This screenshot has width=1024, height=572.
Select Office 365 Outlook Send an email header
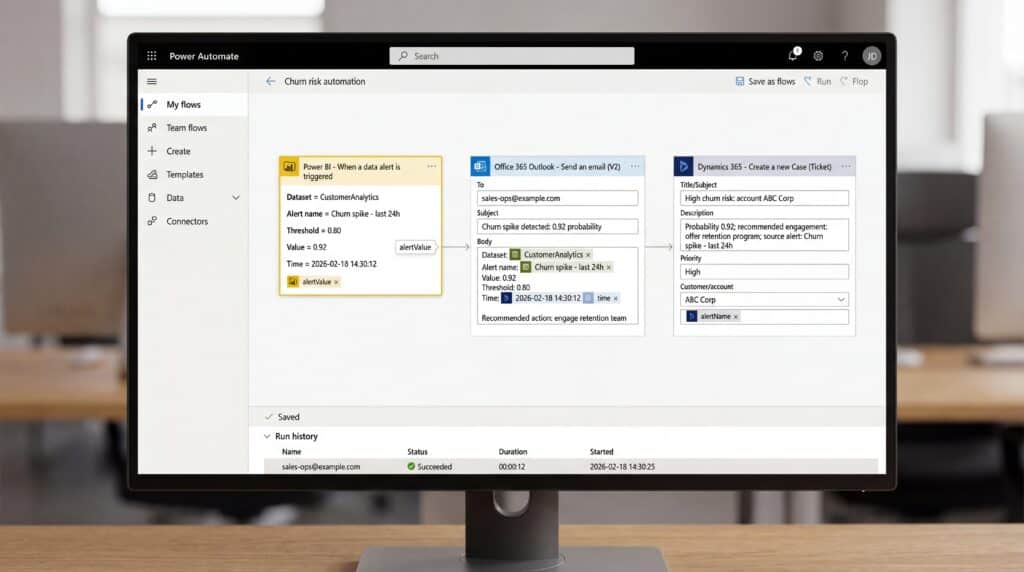pos(557,167)
